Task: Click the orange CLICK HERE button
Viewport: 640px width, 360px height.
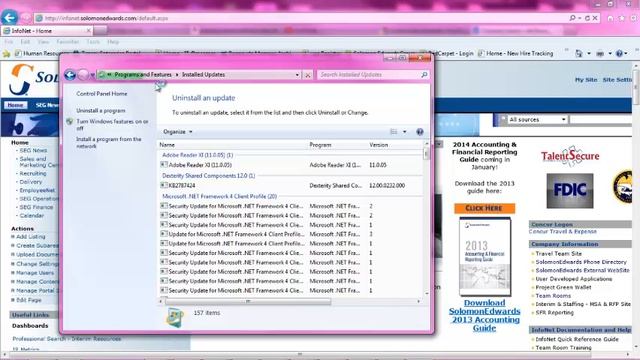Action: point(484,208)
